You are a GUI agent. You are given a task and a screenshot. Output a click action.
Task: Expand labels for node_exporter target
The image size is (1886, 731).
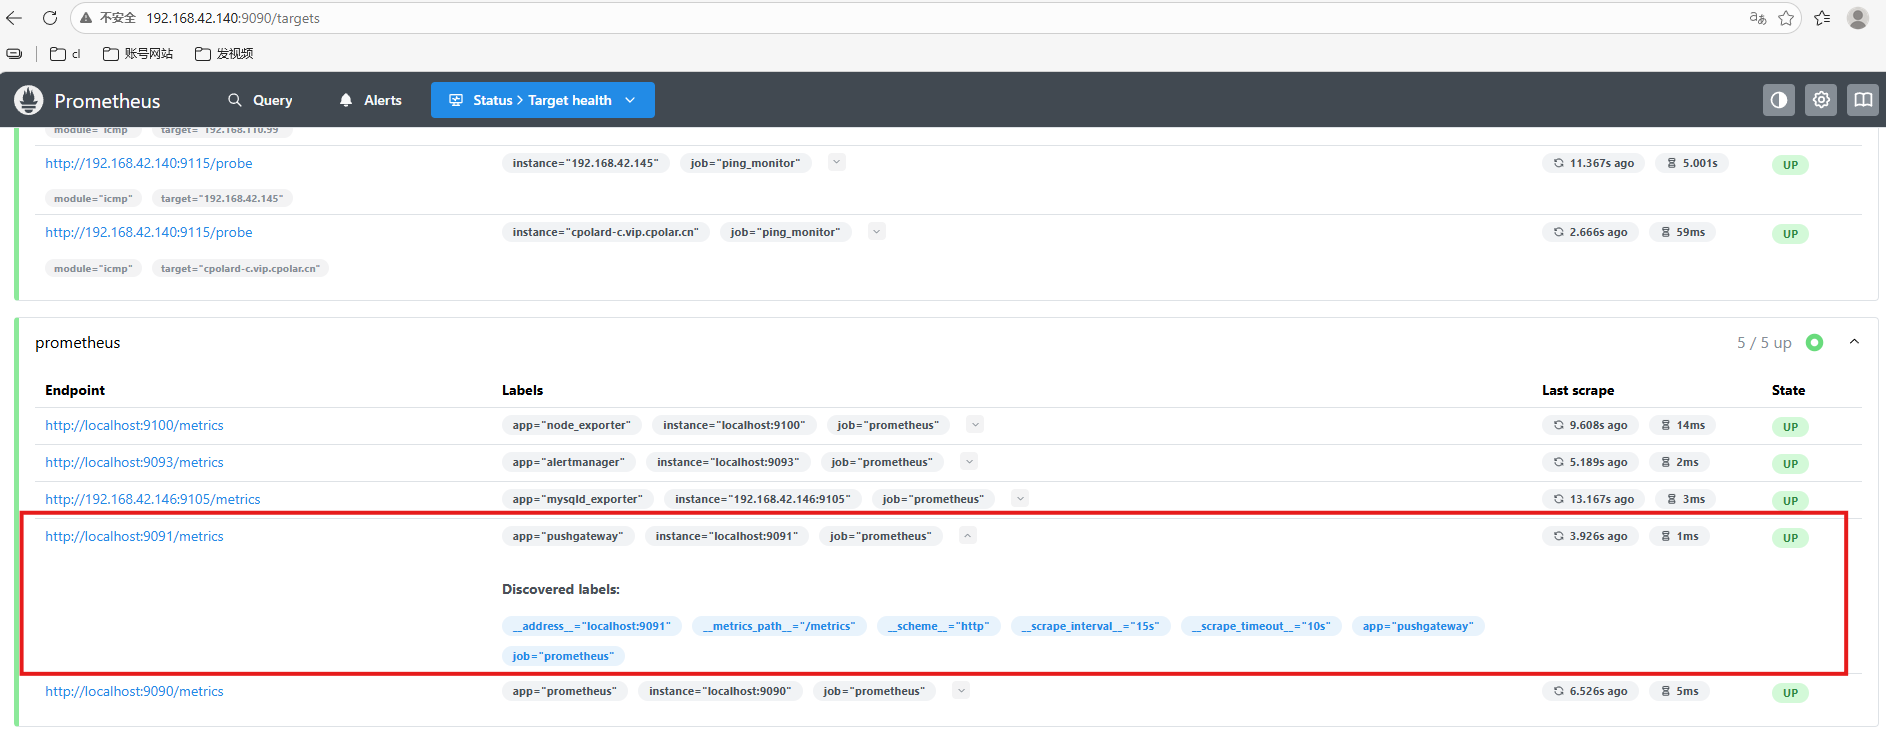(x=975, y=425)
